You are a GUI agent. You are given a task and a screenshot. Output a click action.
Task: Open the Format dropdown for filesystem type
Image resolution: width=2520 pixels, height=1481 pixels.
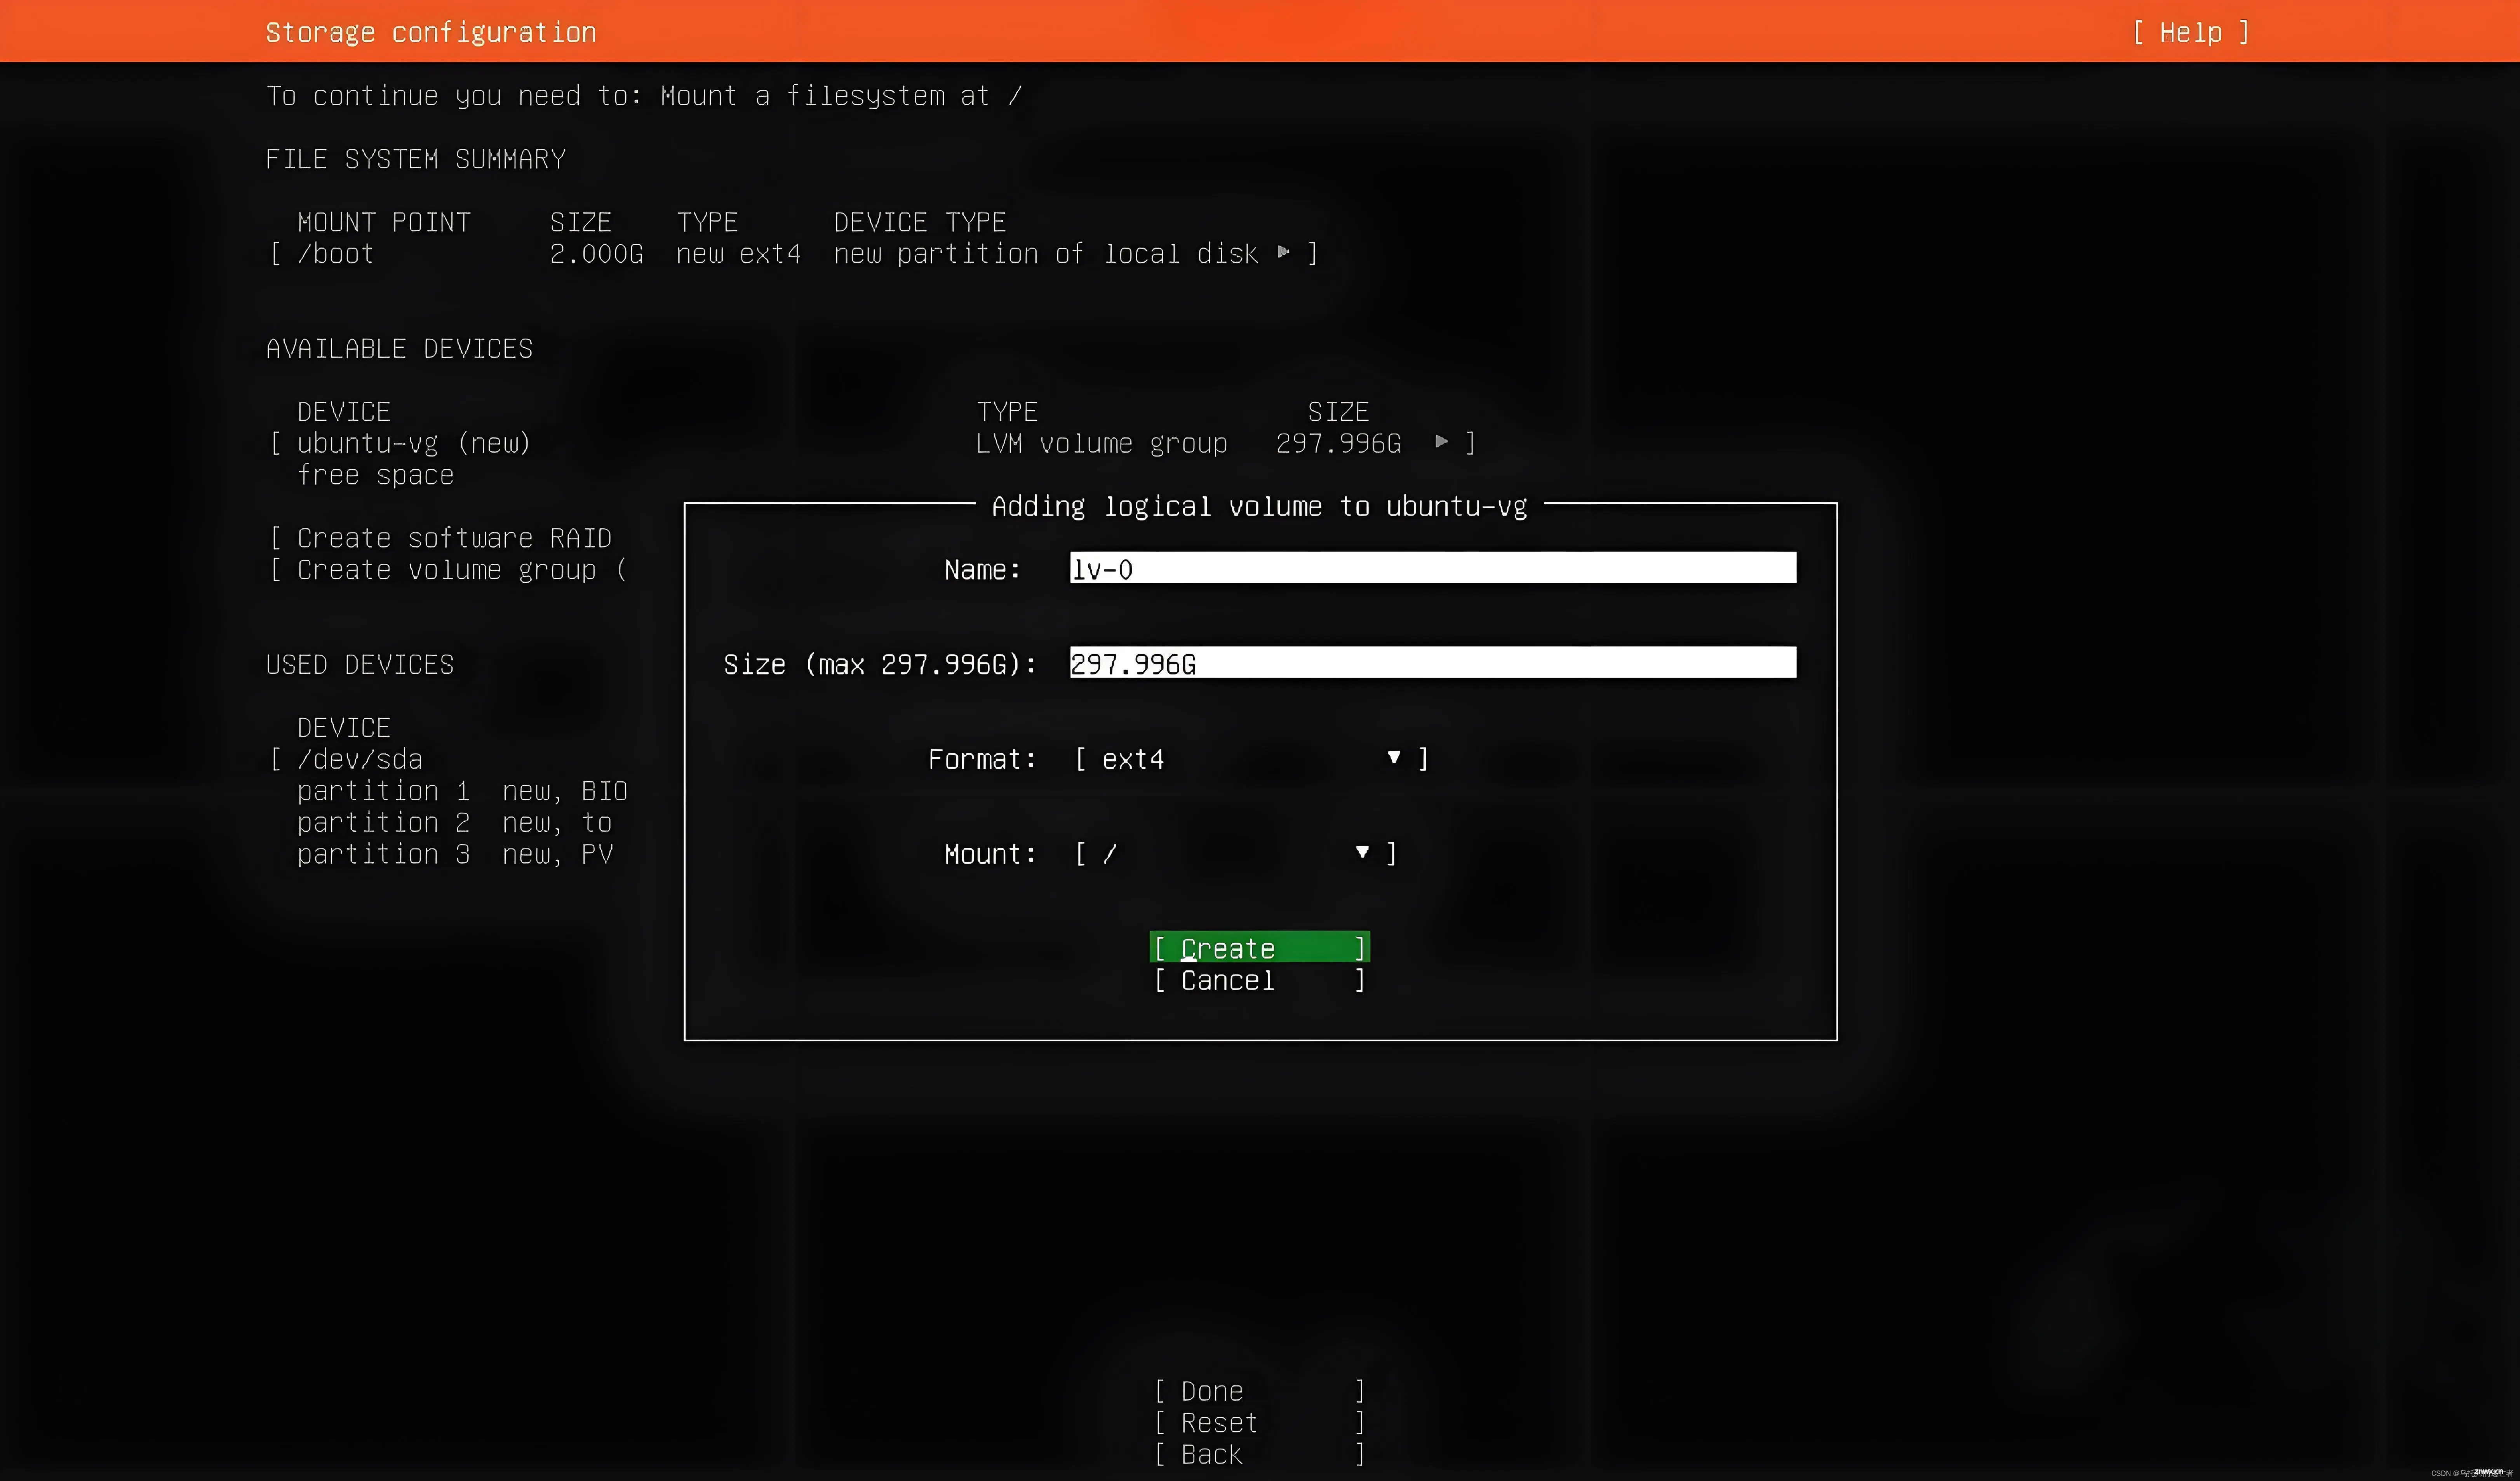1251,758
